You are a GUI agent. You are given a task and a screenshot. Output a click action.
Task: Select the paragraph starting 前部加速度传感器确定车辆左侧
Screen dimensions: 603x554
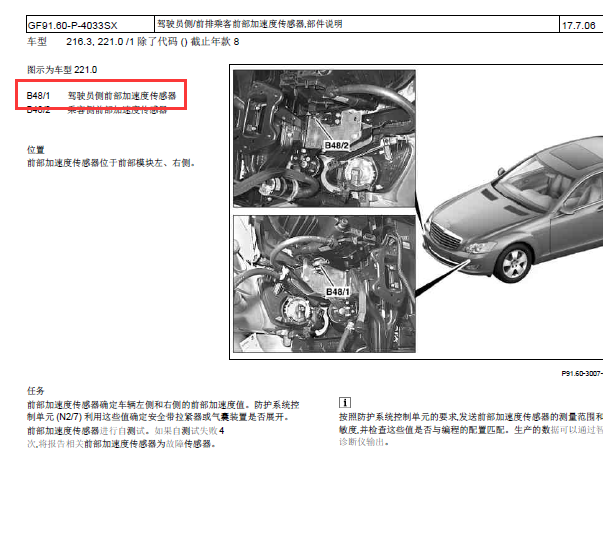[x=163, y=411]
